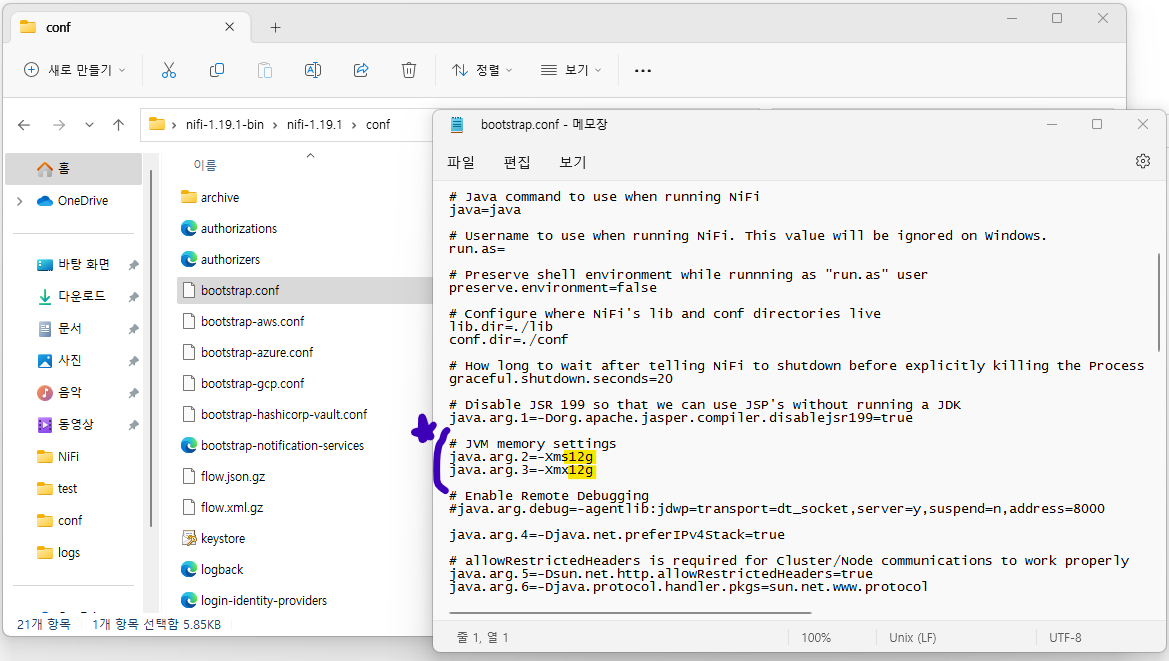Select bootstrap-gcp.conf file
Screen dimensions: 1169x661
(253, 384)
